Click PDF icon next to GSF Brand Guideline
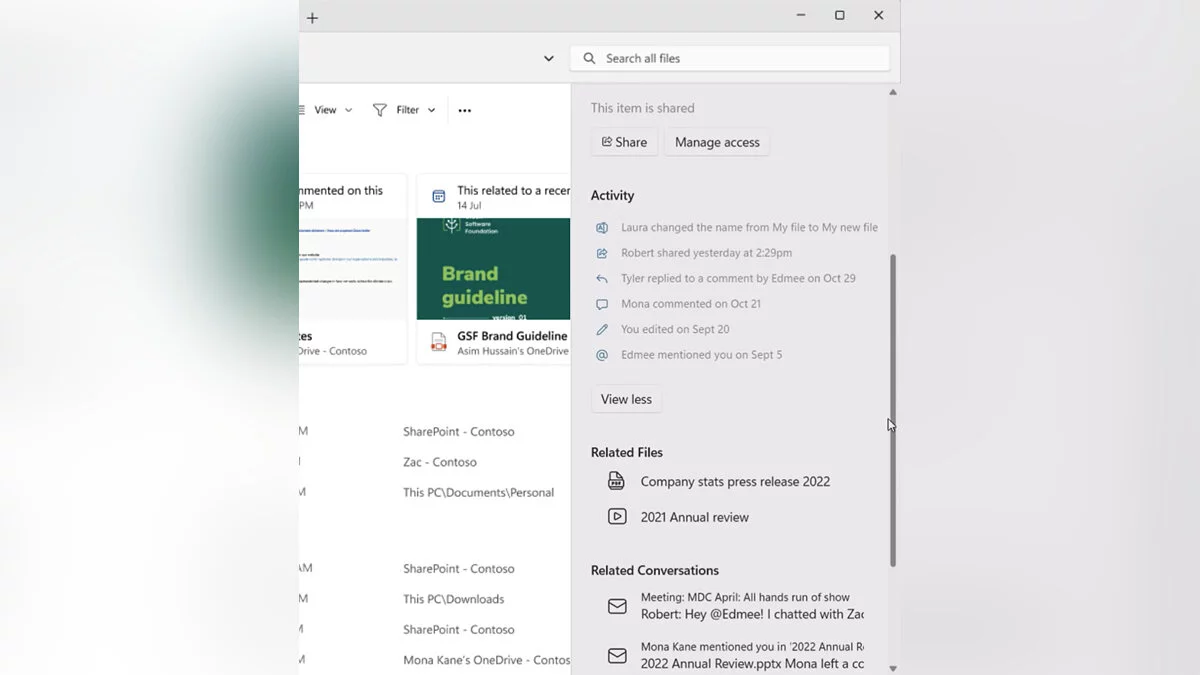The width and height of the screenshot is (1200, 675). click(438, 342)
